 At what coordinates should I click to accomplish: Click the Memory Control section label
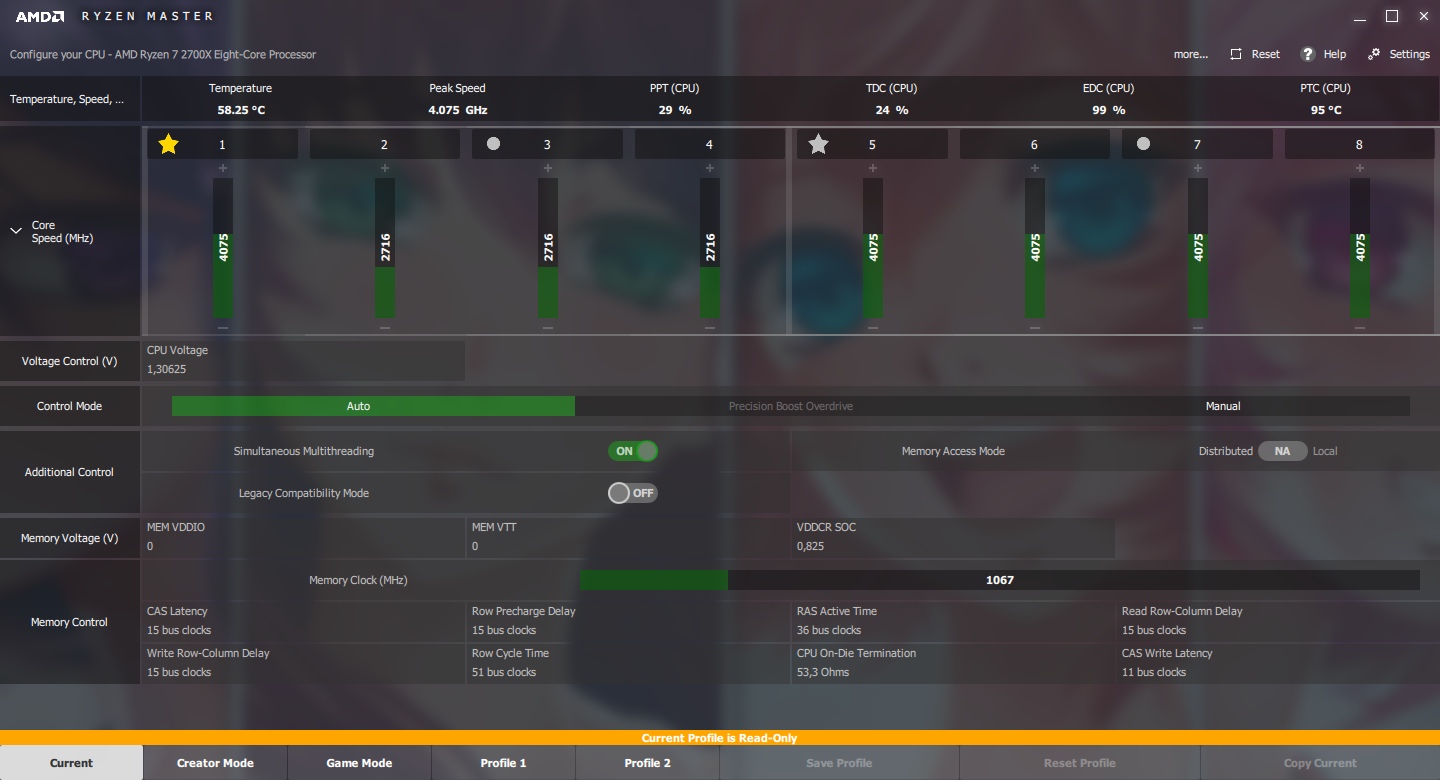coord(69,622)
